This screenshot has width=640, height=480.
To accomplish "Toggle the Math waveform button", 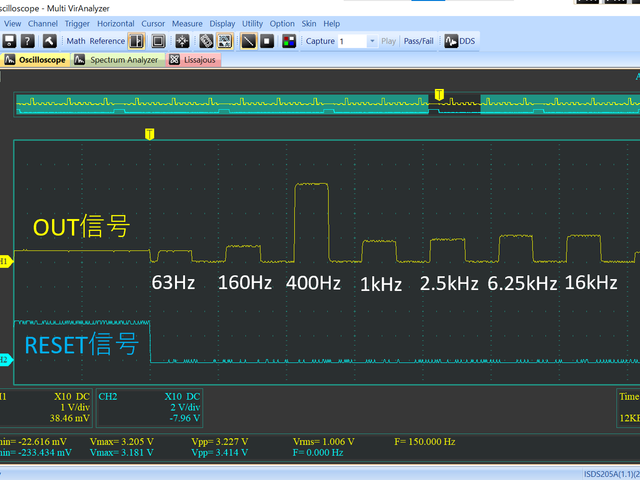I will (x=76, y=41).
